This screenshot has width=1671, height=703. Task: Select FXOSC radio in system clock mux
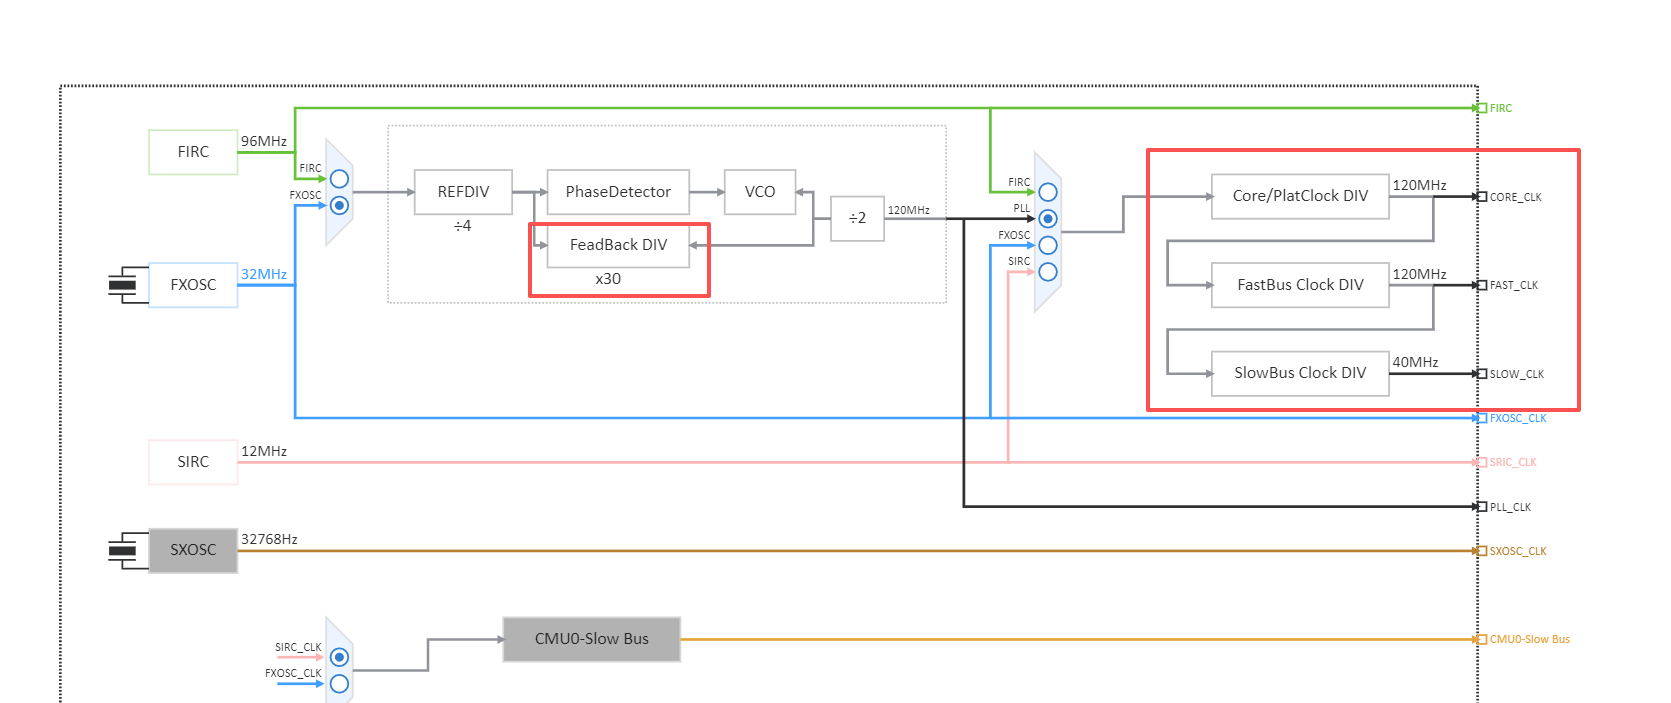[1048, 245]
